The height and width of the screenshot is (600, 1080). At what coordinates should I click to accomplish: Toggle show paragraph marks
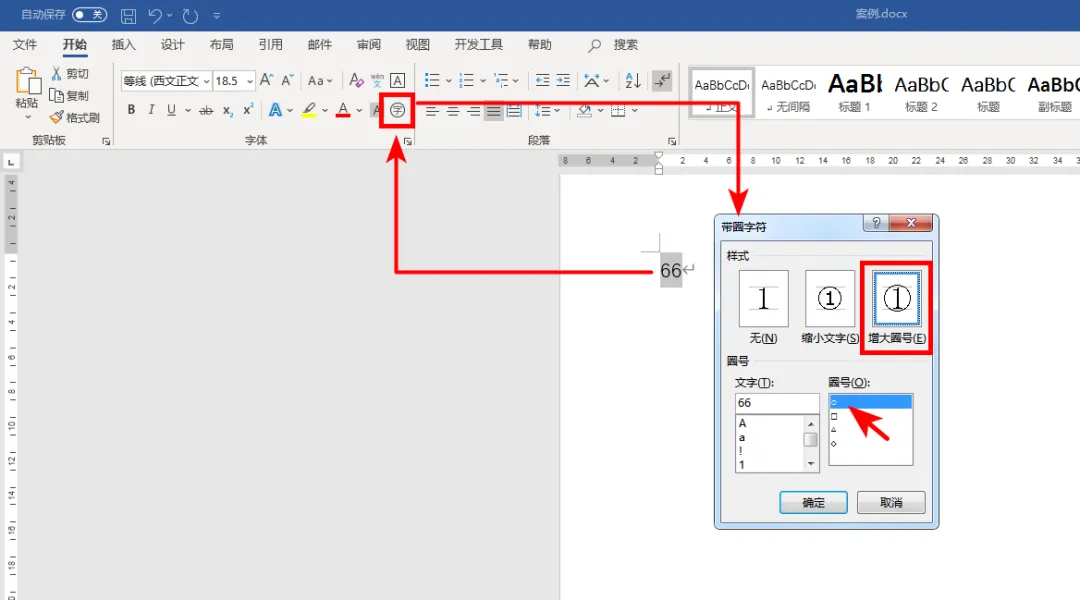click(x=662, y=81)
